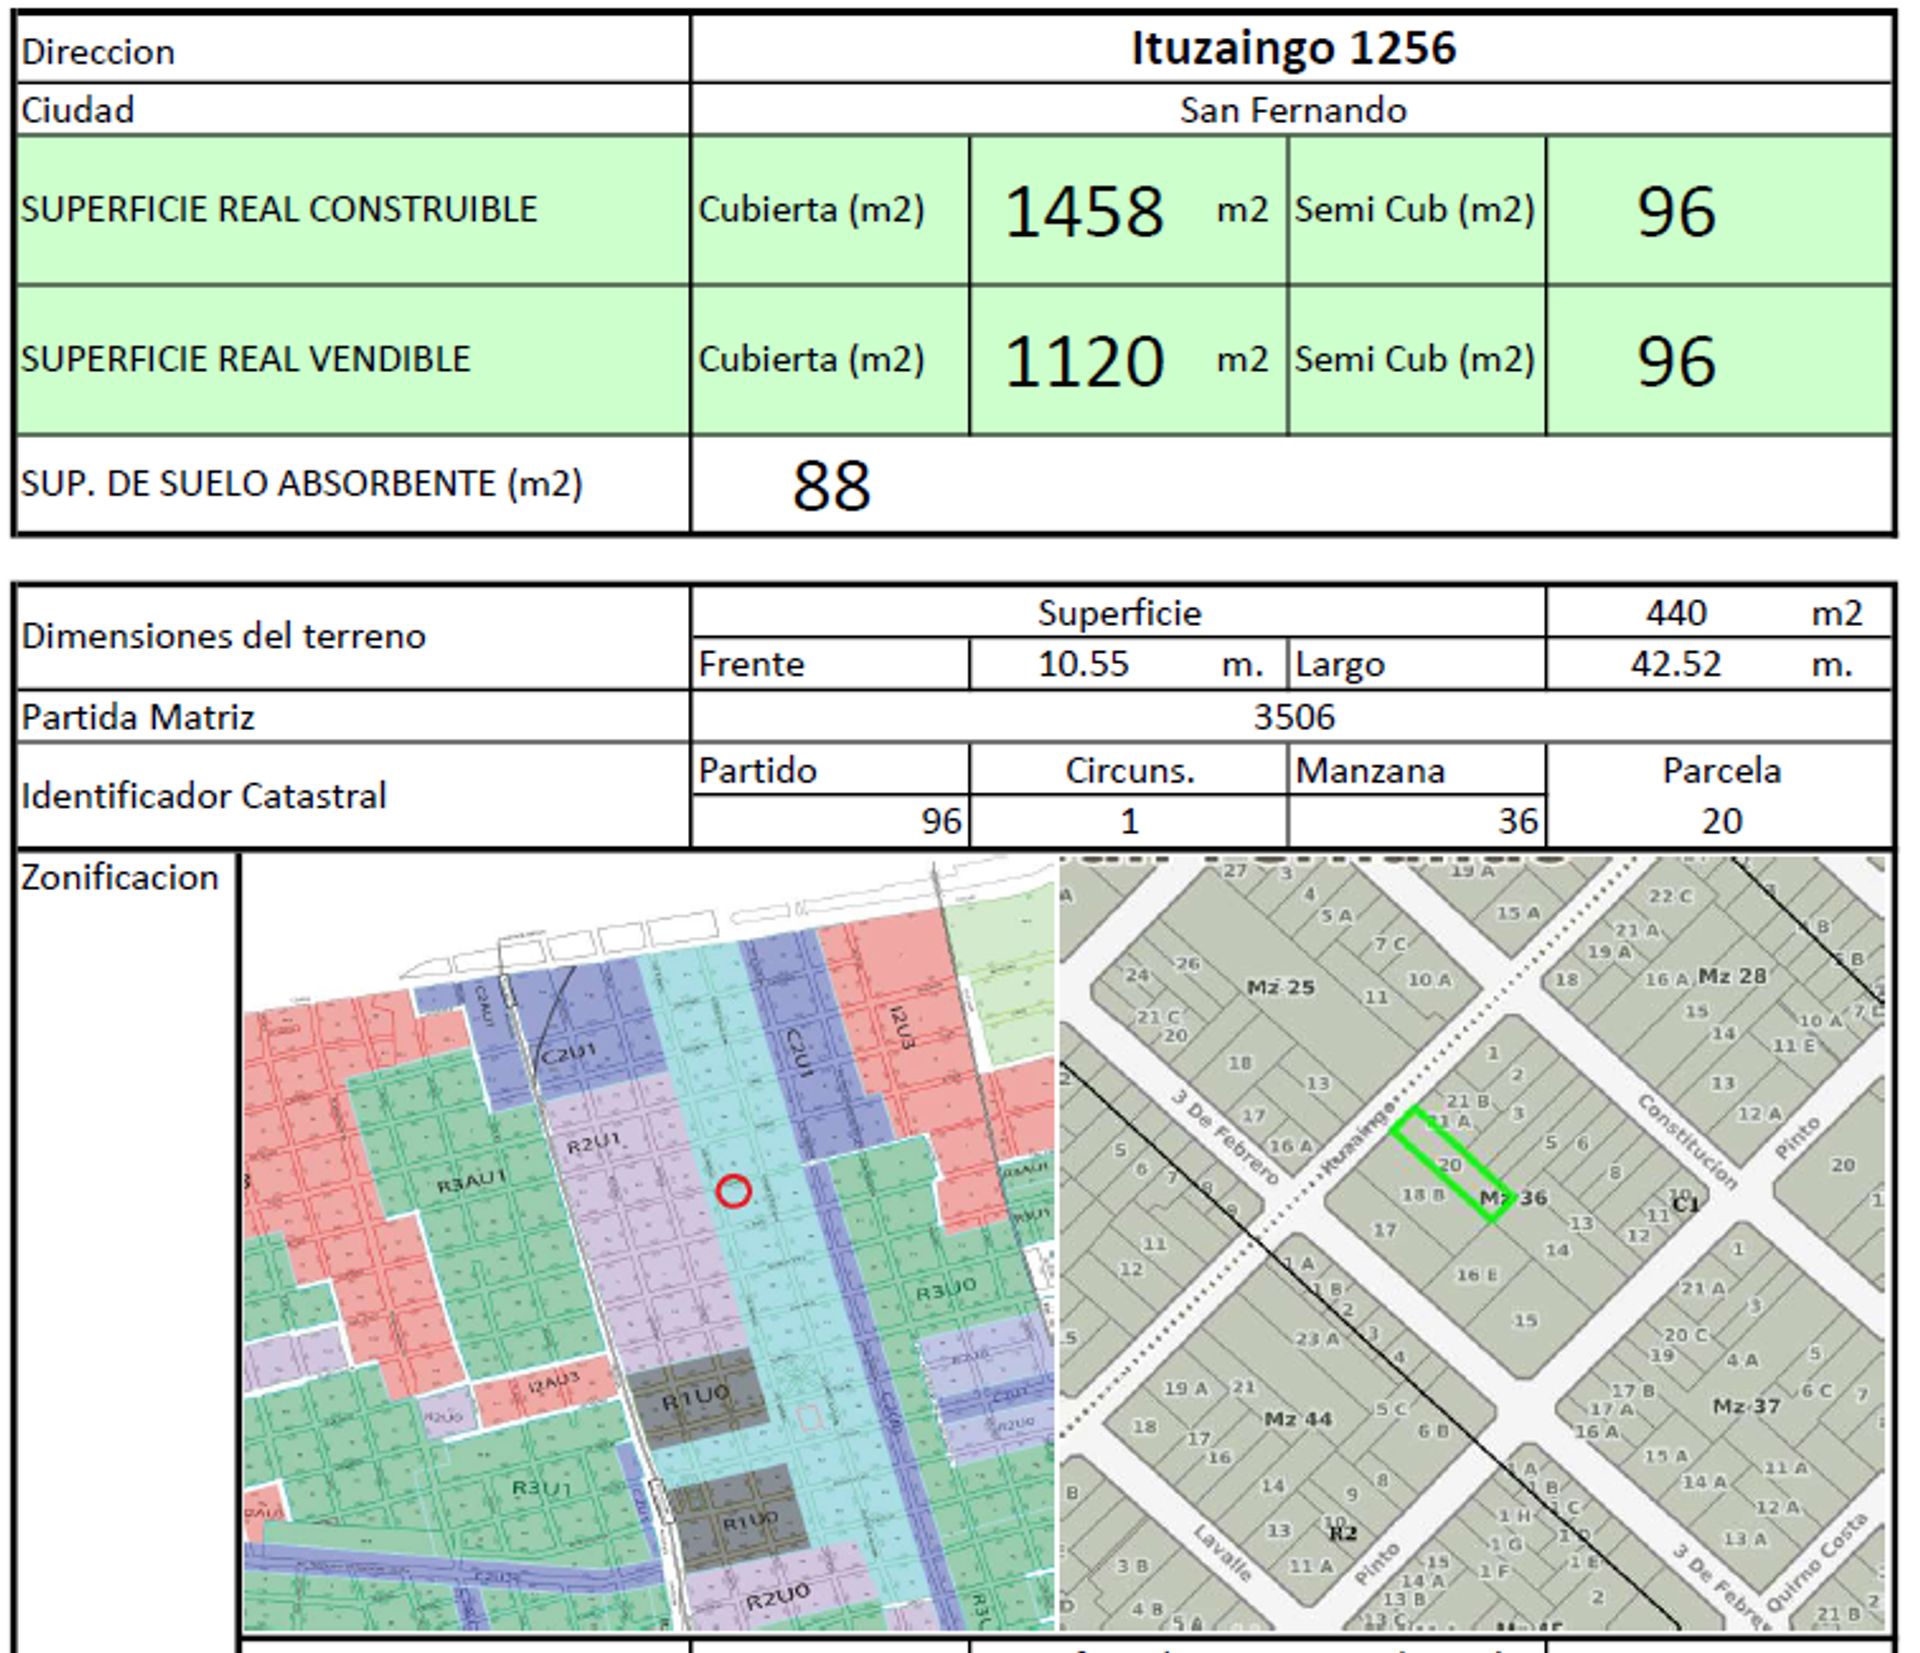Click the 440 superficie value cell
The height and width of the screenshot is (1653, 1920).
pyautogui.click(x=1676, y=612)
